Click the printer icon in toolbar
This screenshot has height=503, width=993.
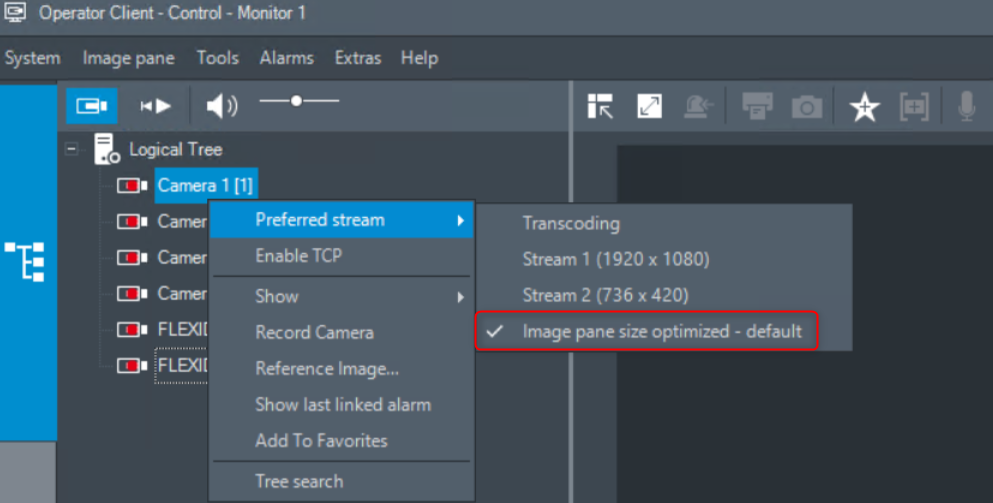(757, 106)
